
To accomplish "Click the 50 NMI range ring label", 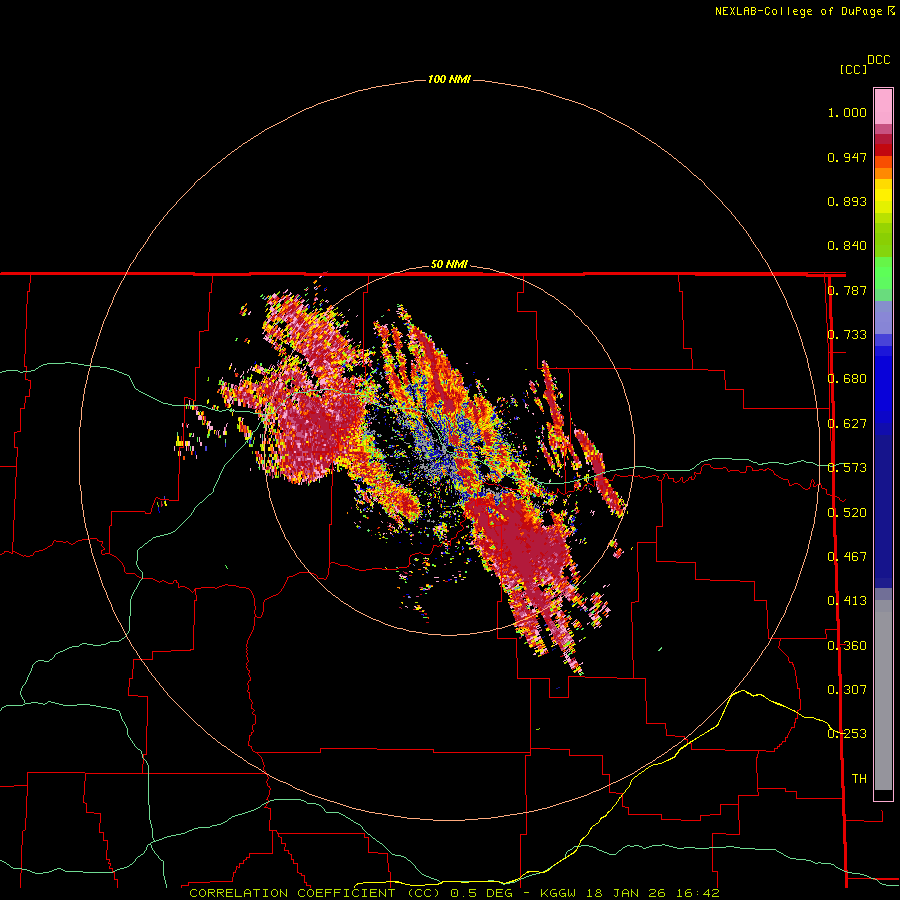I will (449, 264).
